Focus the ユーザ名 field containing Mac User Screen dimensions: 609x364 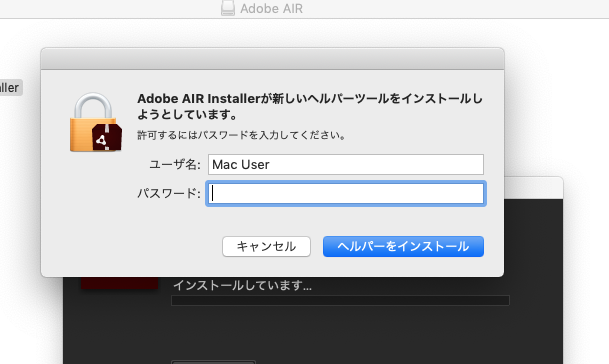[x=346, y=164]
